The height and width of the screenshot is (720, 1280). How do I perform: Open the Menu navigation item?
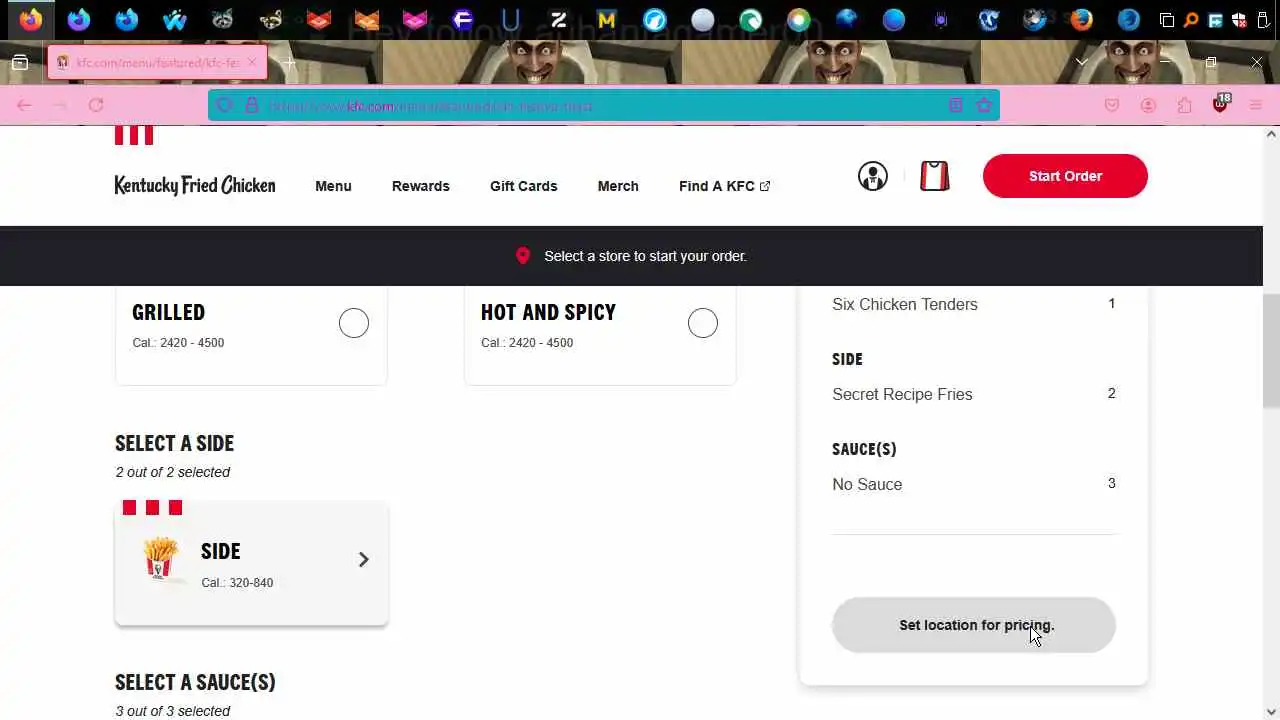point(333,186)
